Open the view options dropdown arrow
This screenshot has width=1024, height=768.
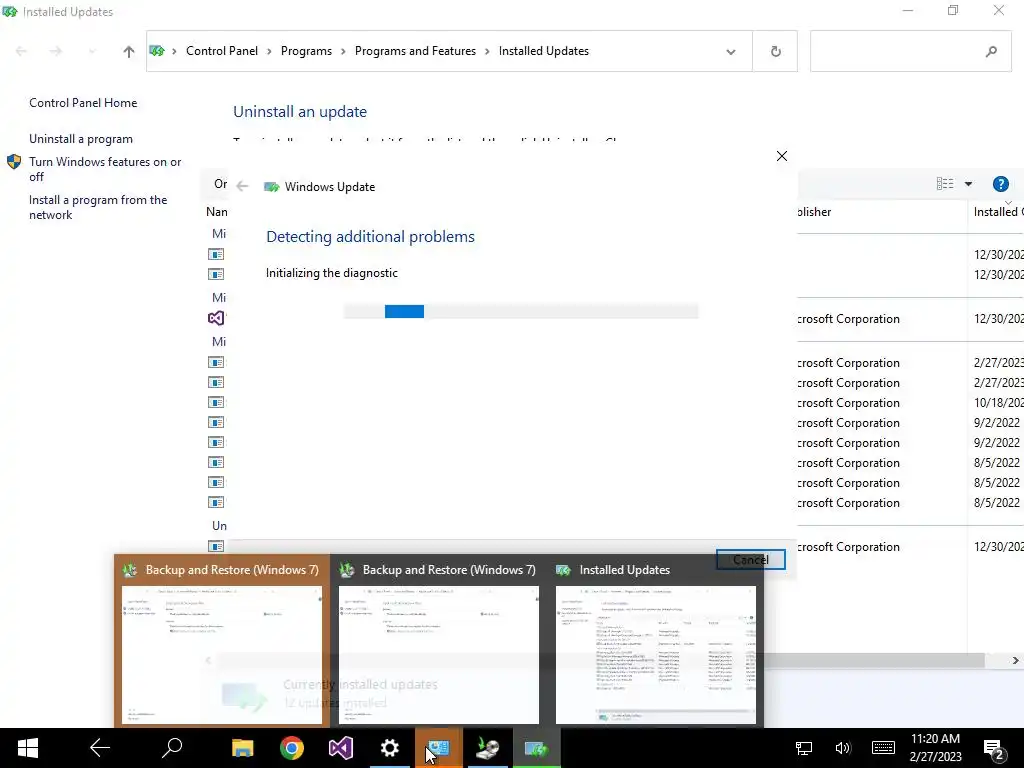pyautogui.click(x=968, y=184)
